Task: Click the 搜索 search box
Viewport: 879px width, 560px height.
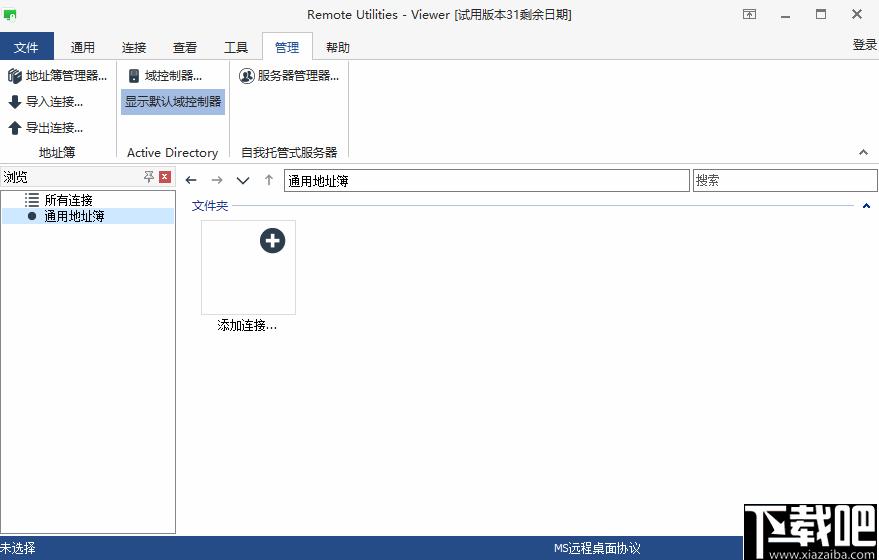Action: (785, 181)
